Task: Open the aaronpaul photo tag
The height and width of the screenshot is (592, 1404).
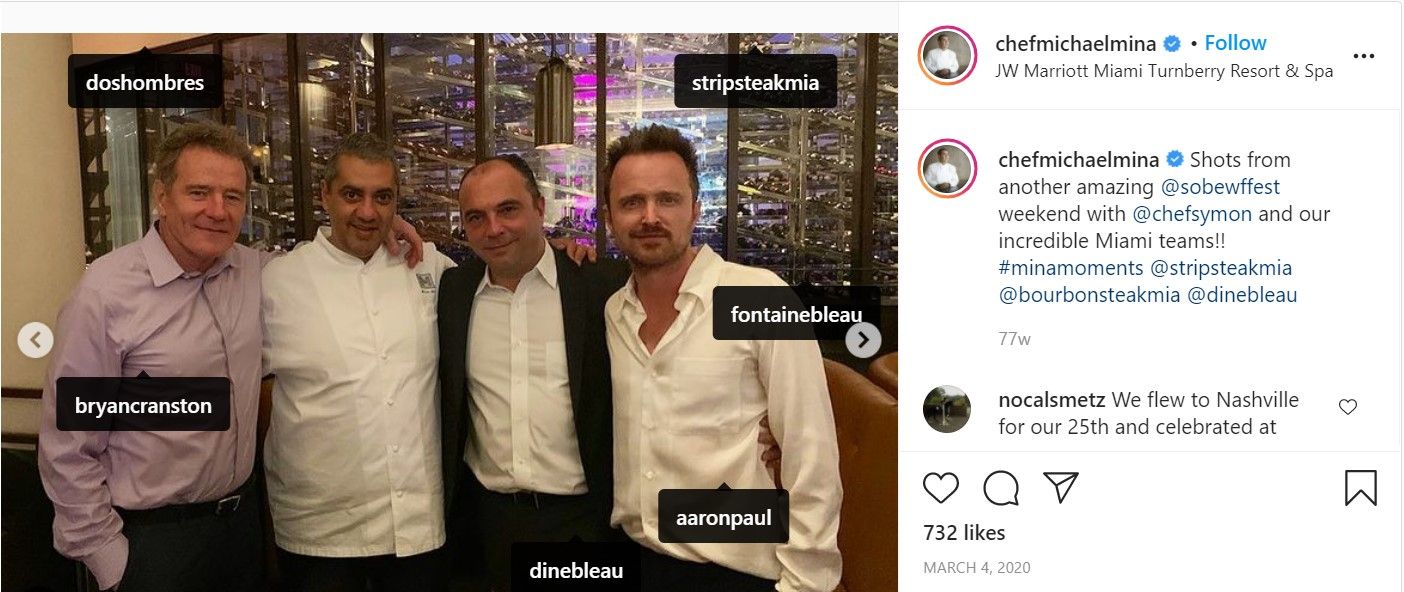Action: click(x=723, y=516)
